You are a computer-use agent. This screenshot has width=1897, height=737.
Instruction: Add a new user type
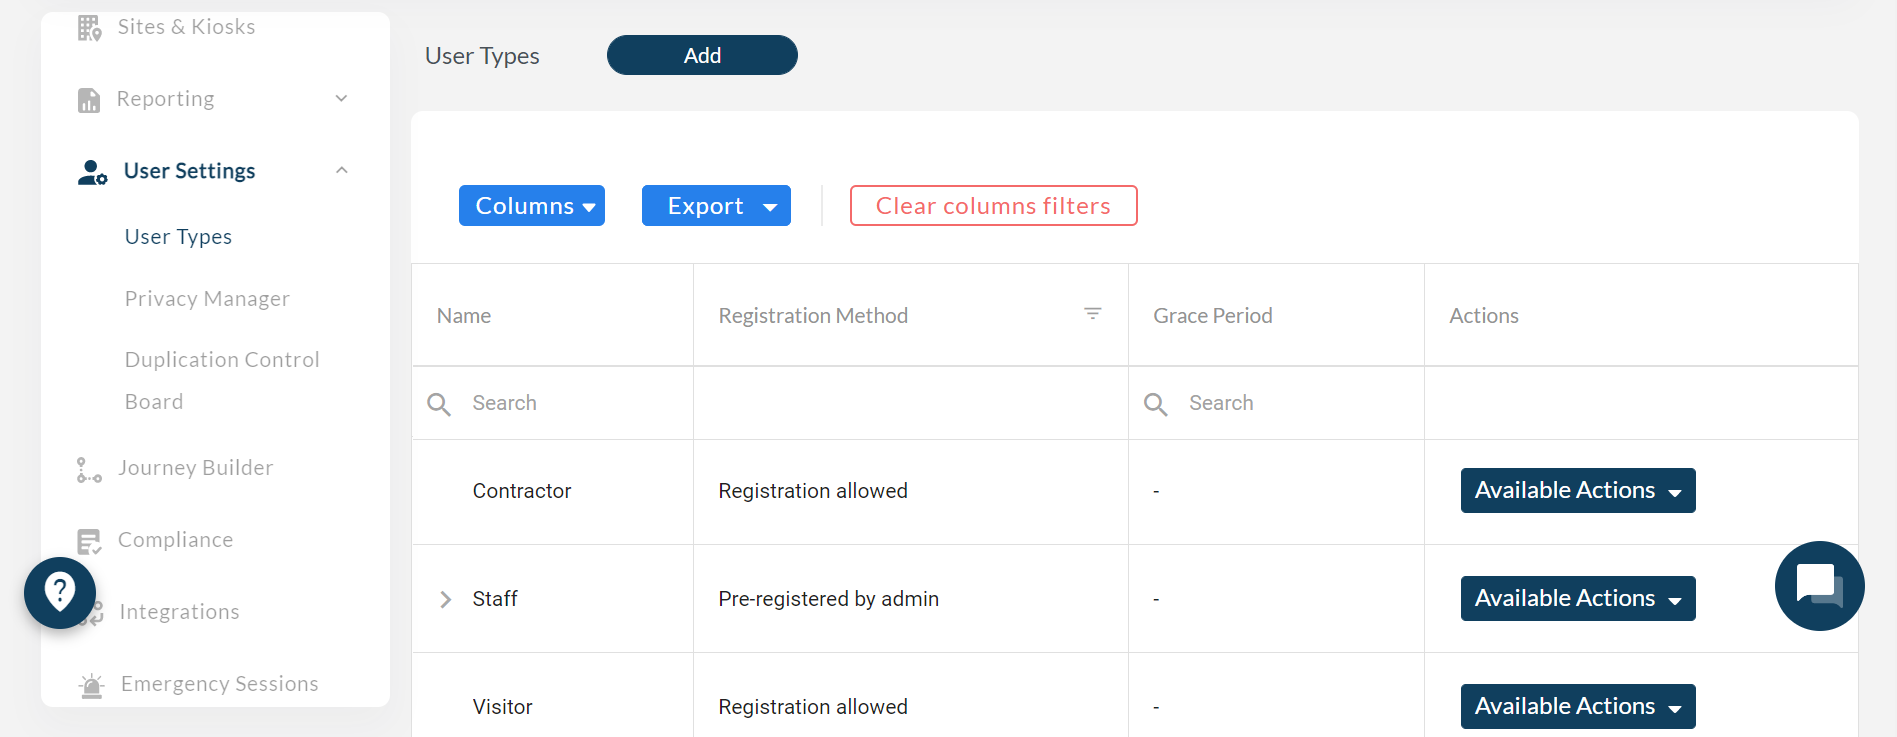point(702,55)
